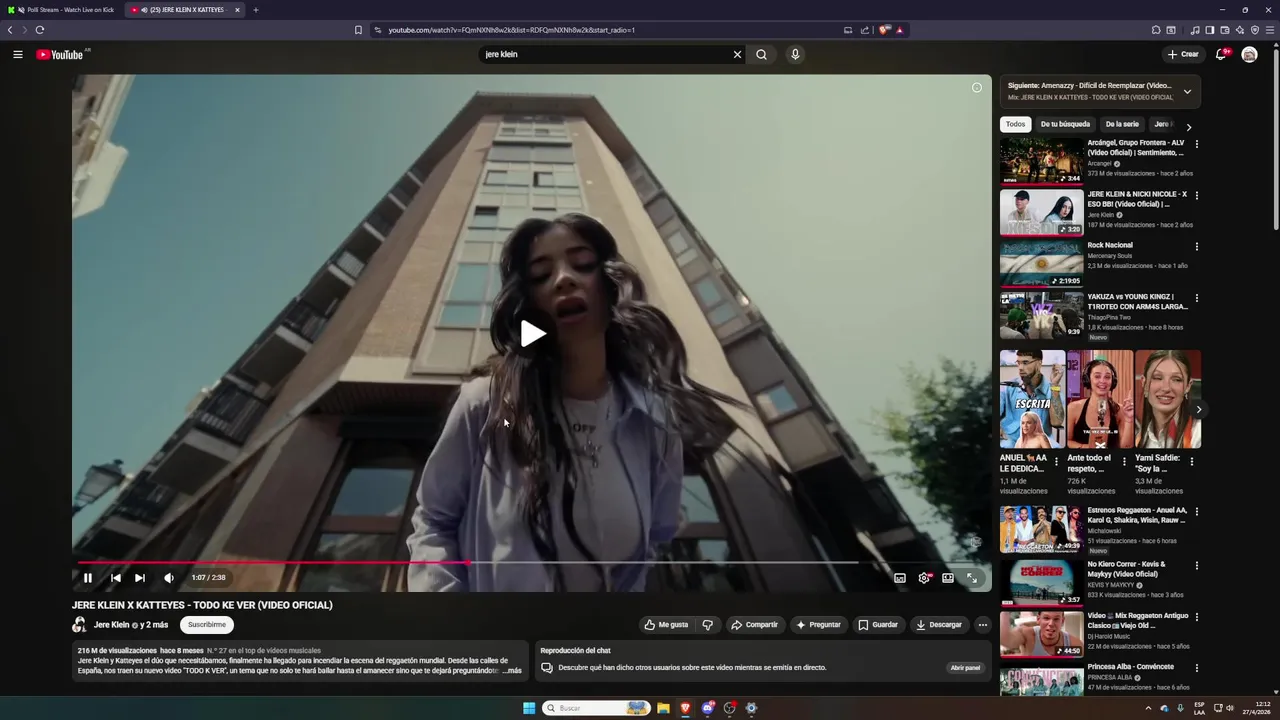Open a new browser tab with plus

255,10
